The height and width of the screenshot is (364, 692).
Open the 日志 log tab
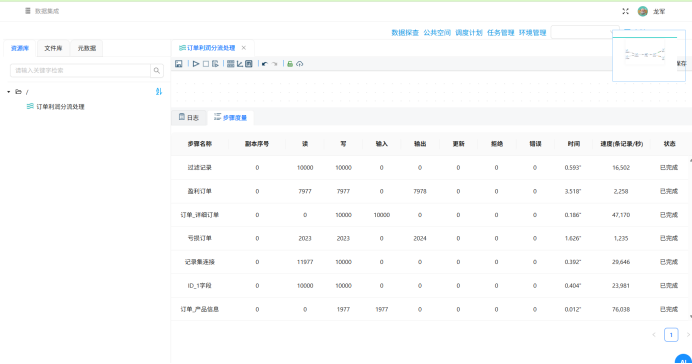click(189, 117)
